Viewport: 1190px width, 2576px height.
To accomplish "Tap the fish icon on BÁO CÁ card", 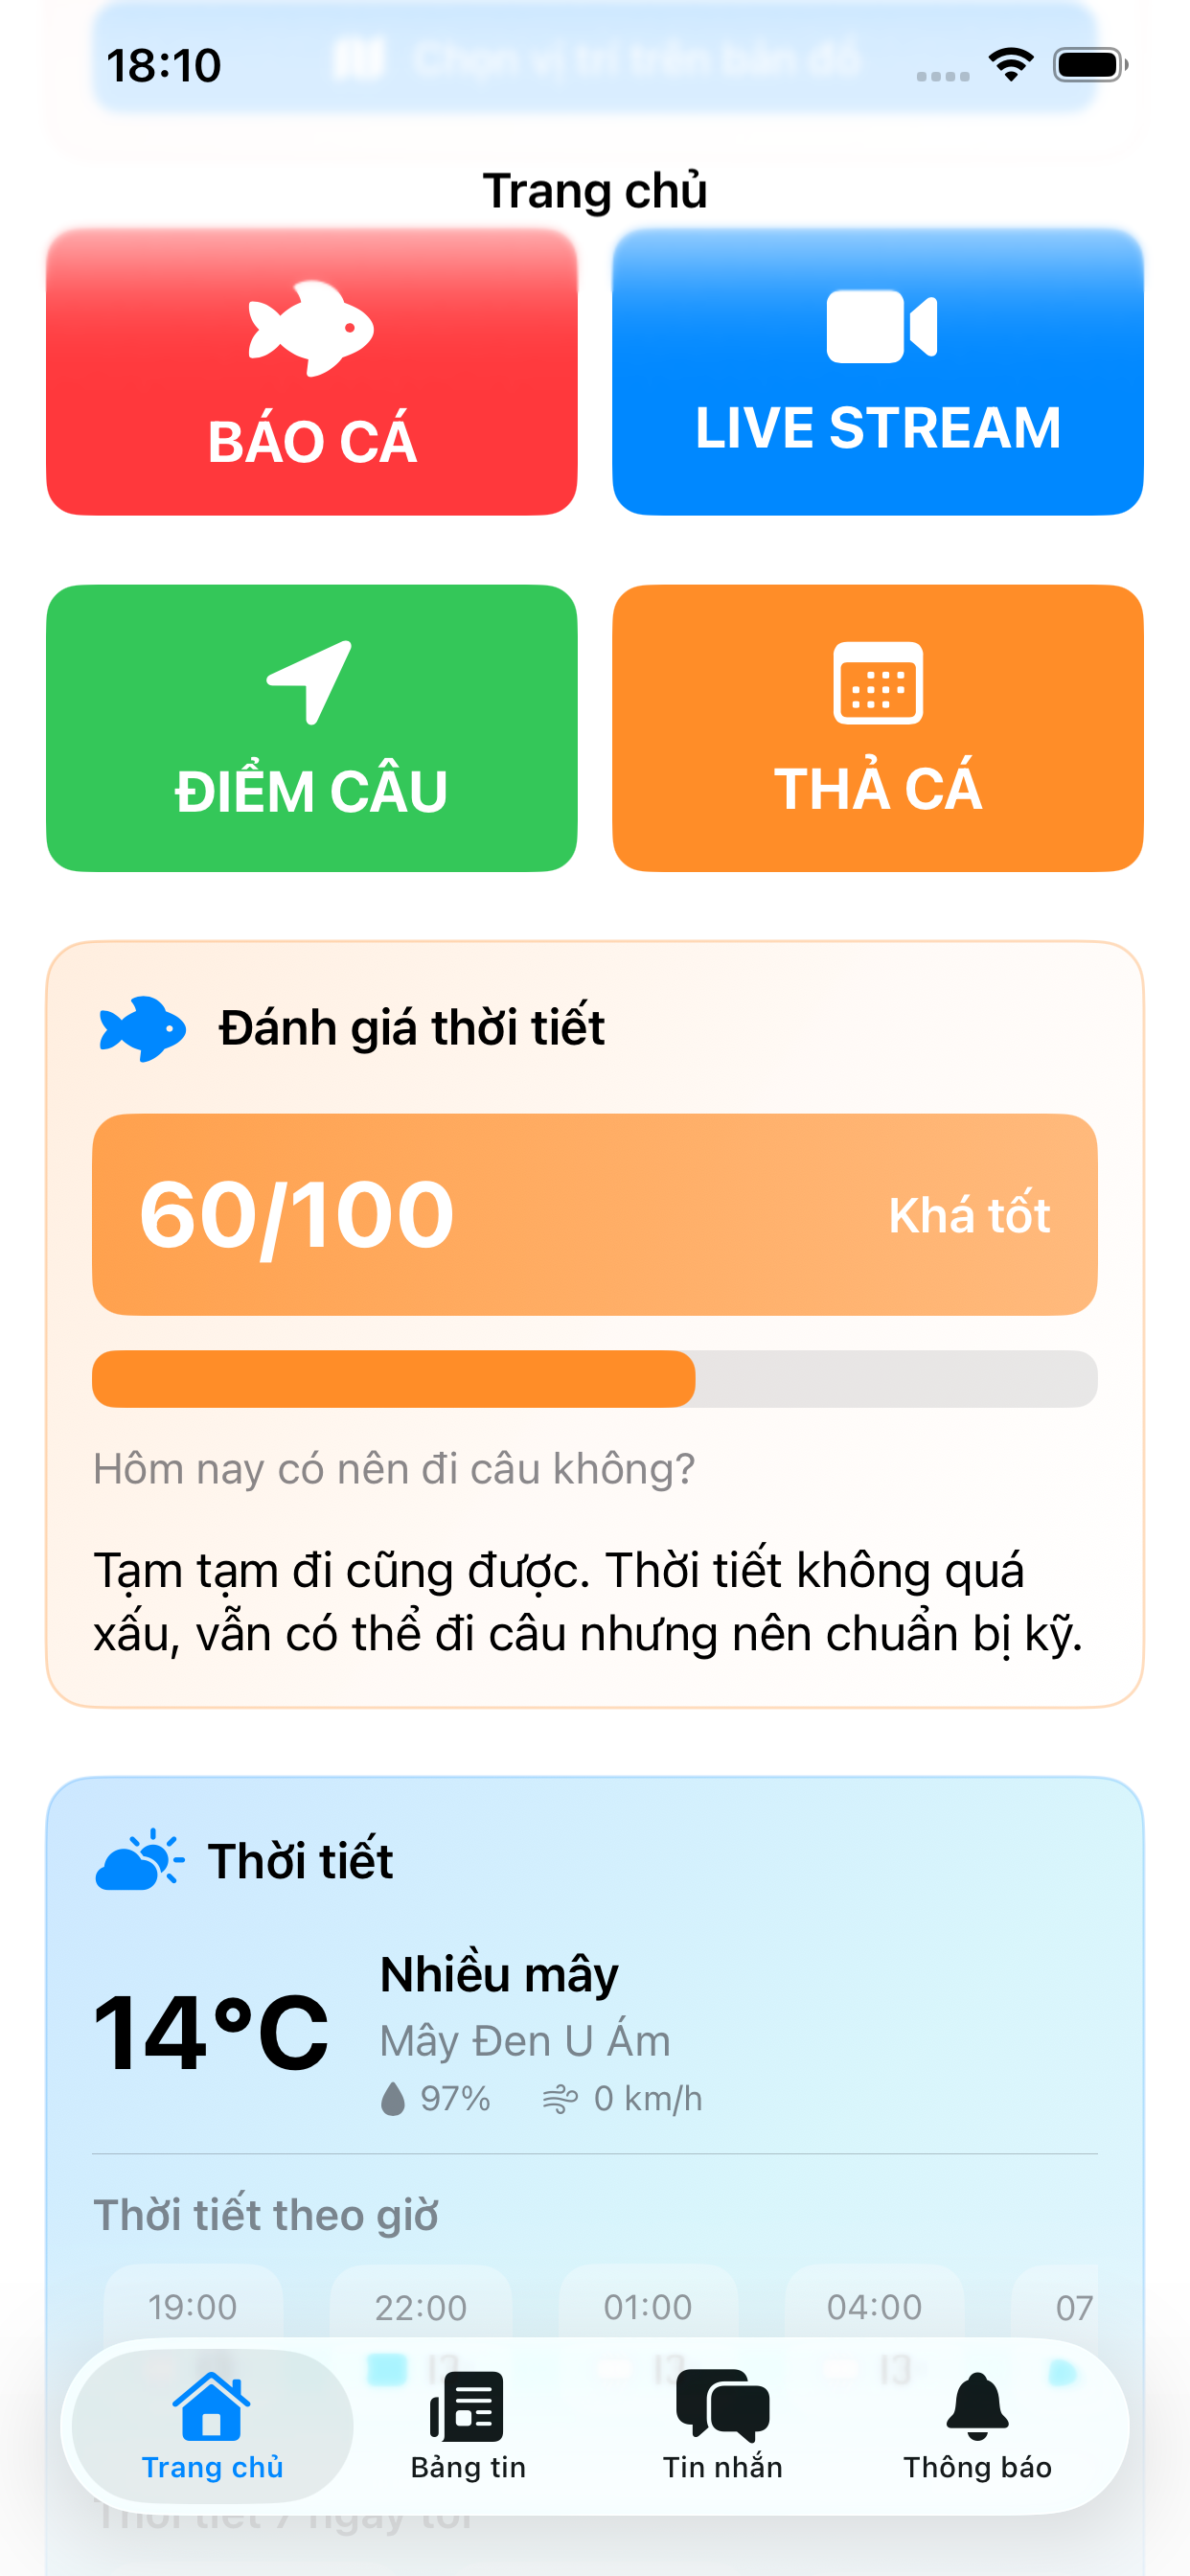I will tap(310, 330).
